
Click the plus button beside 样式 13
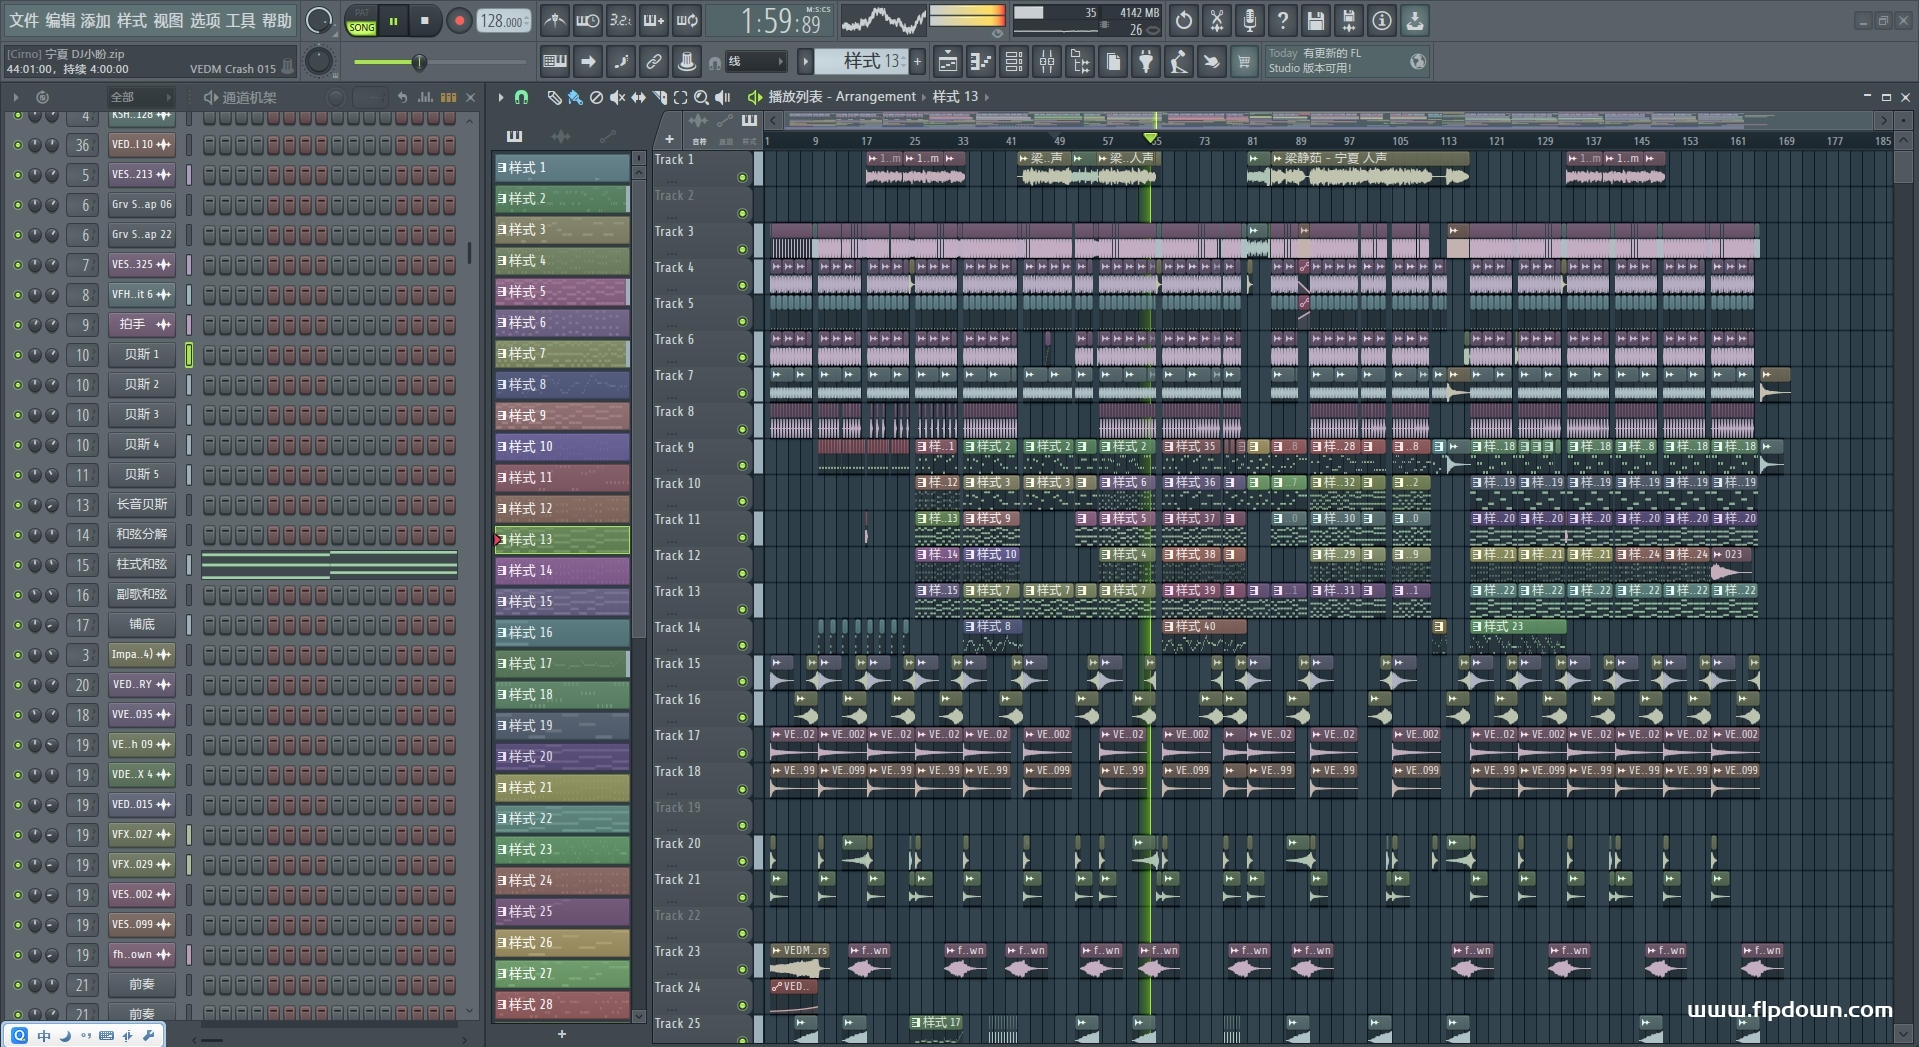click(917, 62)
